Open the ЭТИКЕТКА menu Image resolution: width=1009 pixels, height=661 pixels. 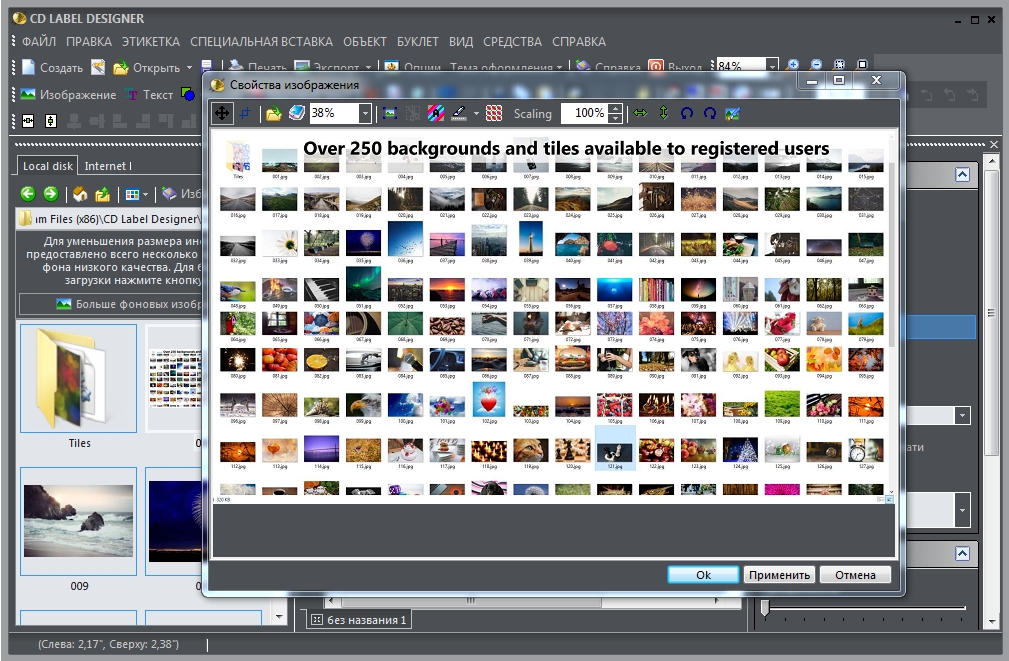[151, 42]
